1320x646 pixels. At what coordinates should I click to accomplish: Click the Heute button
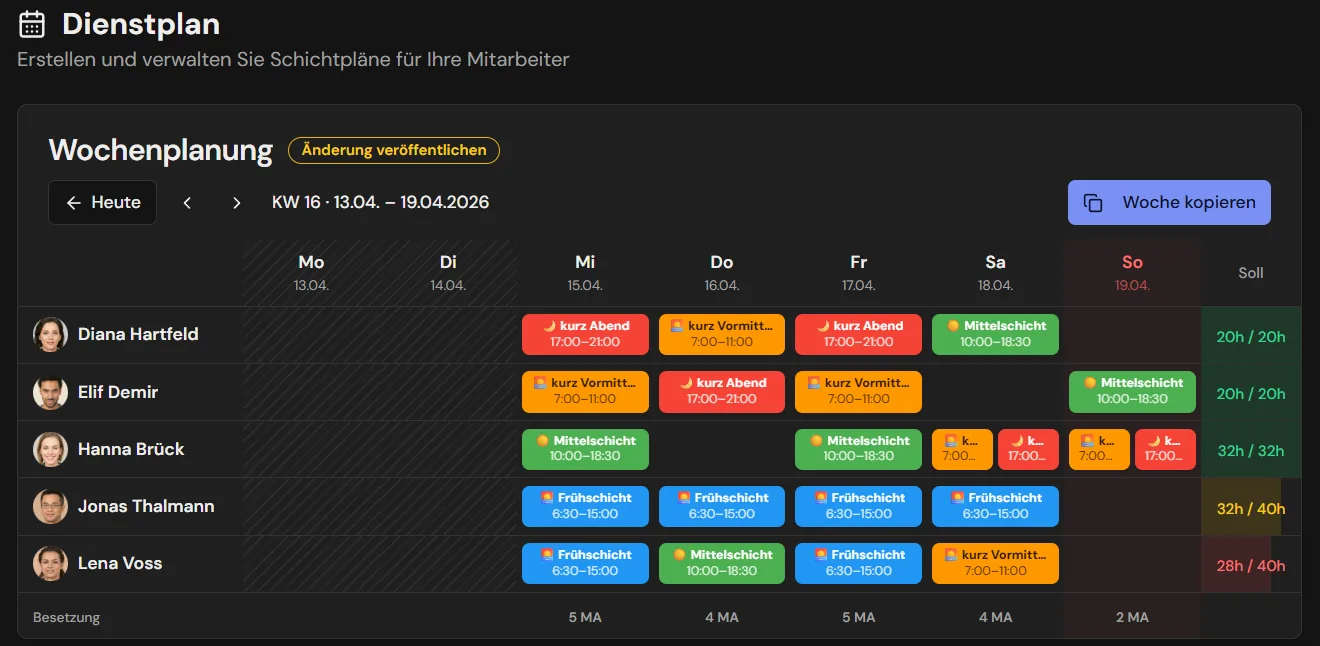(x=102, y=203)
